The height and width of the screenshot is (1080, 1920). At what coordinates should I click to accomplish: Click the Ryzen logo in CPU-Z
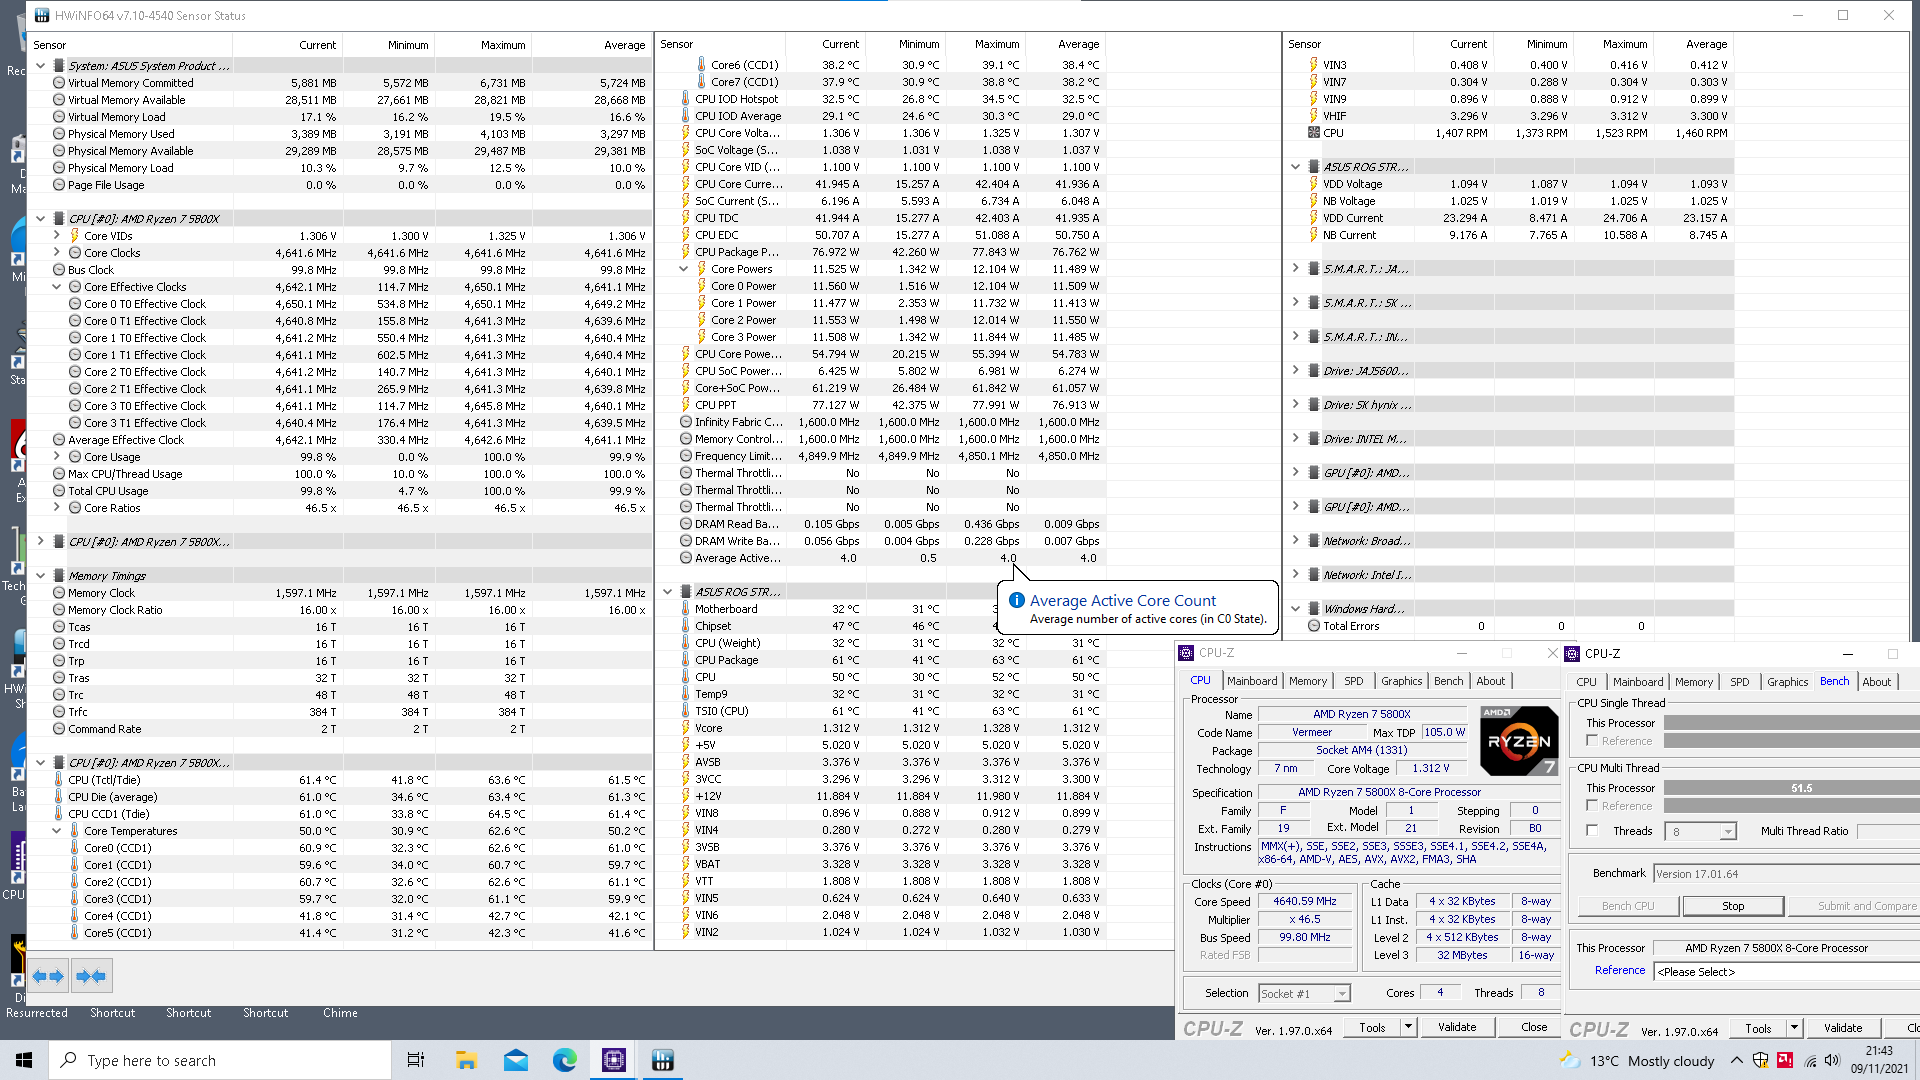(1519, 741)
